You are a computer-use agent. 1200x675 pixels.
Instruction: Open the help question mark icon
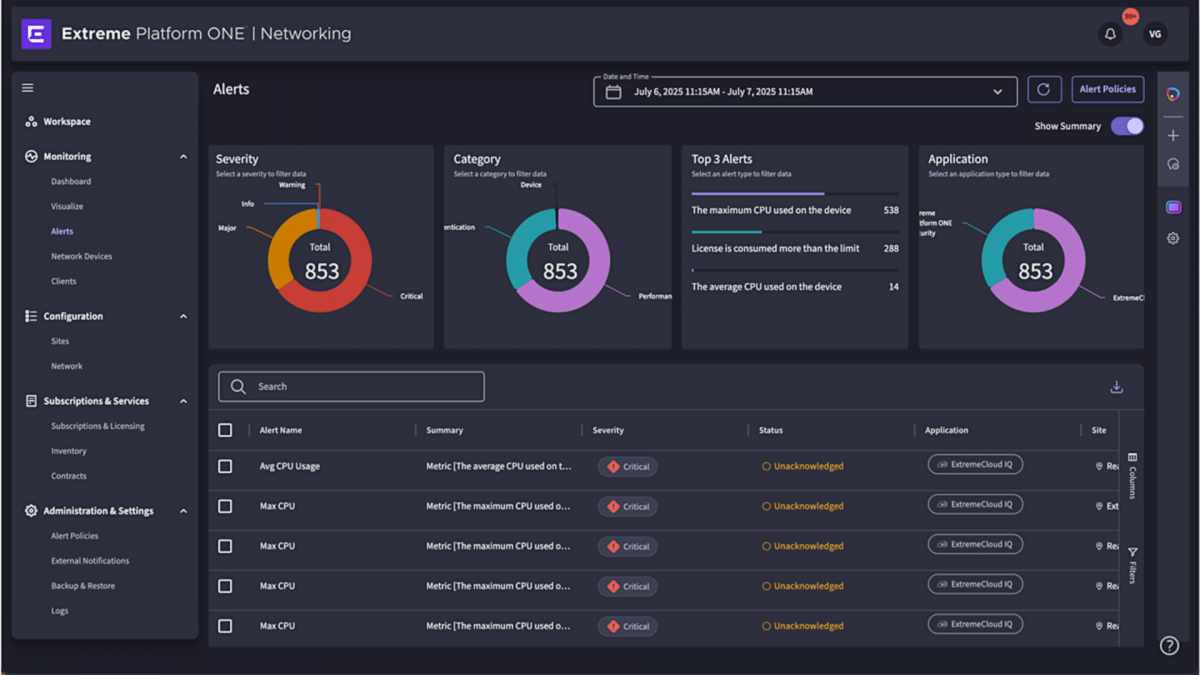1169,646
